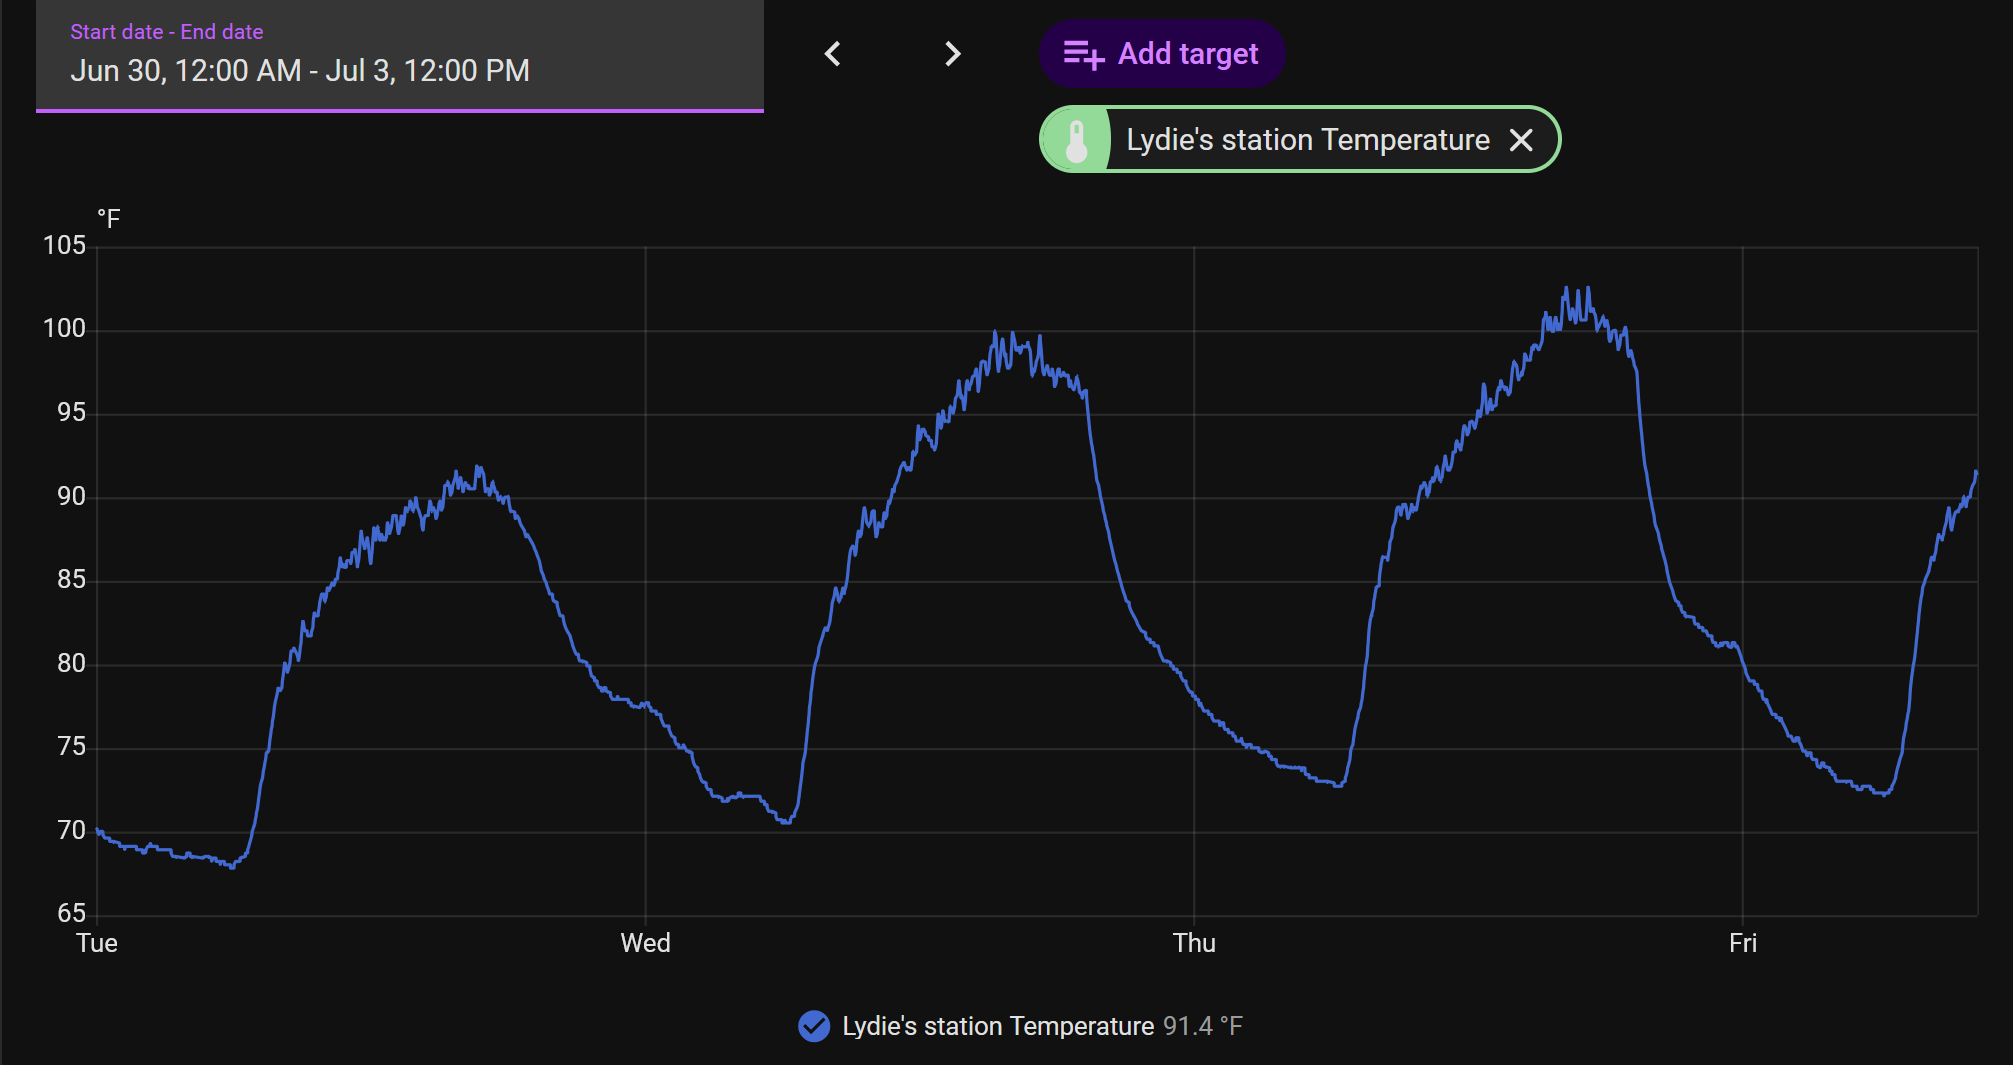Screen dimensions: 2013x1065
Task: Click thermometer icon on temperature chip
Action: (1076, 140)
